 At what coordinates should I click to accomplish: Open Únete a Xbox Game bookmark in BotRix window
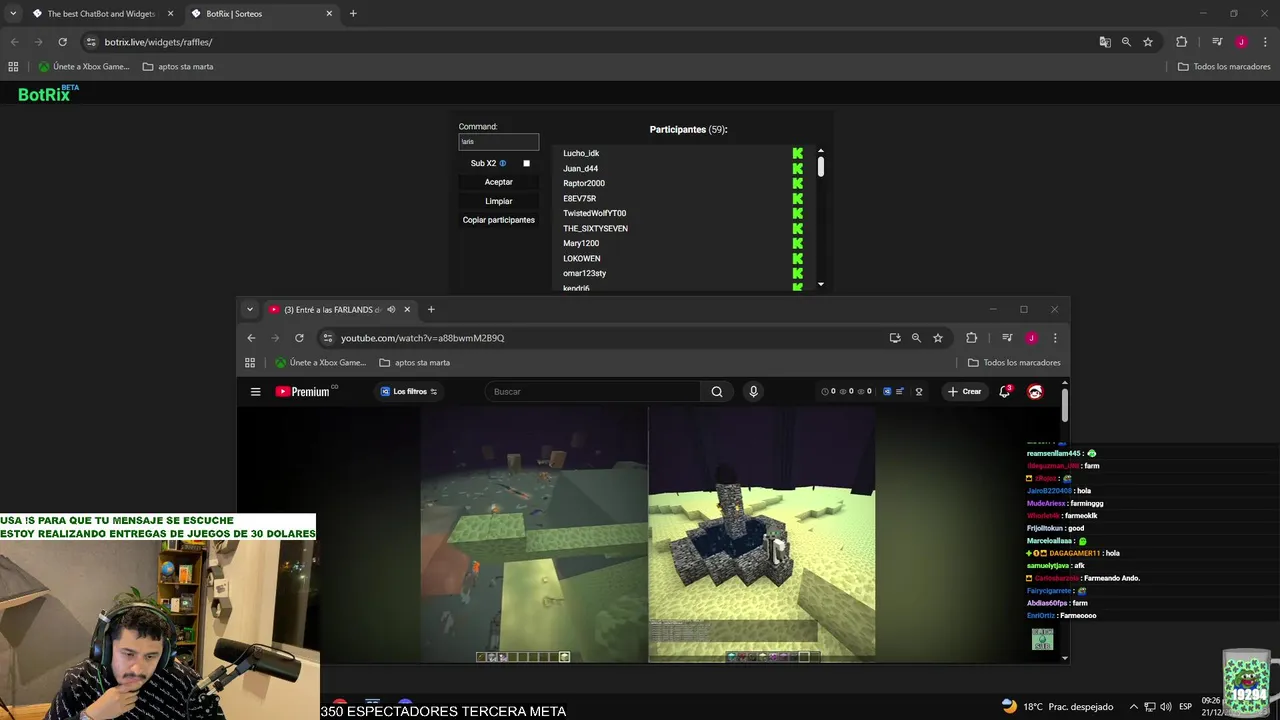pos(84,67)
